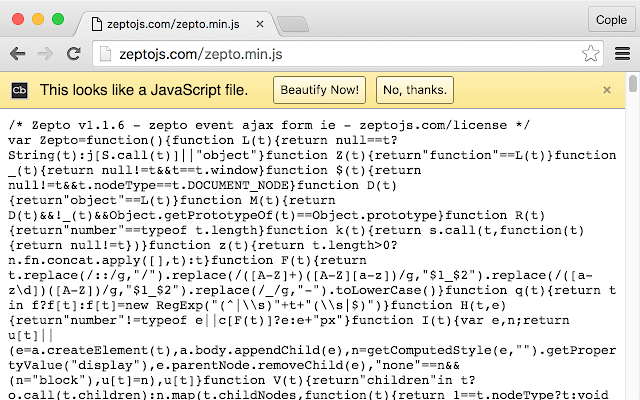Bookmark this page with the star icon
This screenshot has width=640, height=400.
(x=590, y=53)
